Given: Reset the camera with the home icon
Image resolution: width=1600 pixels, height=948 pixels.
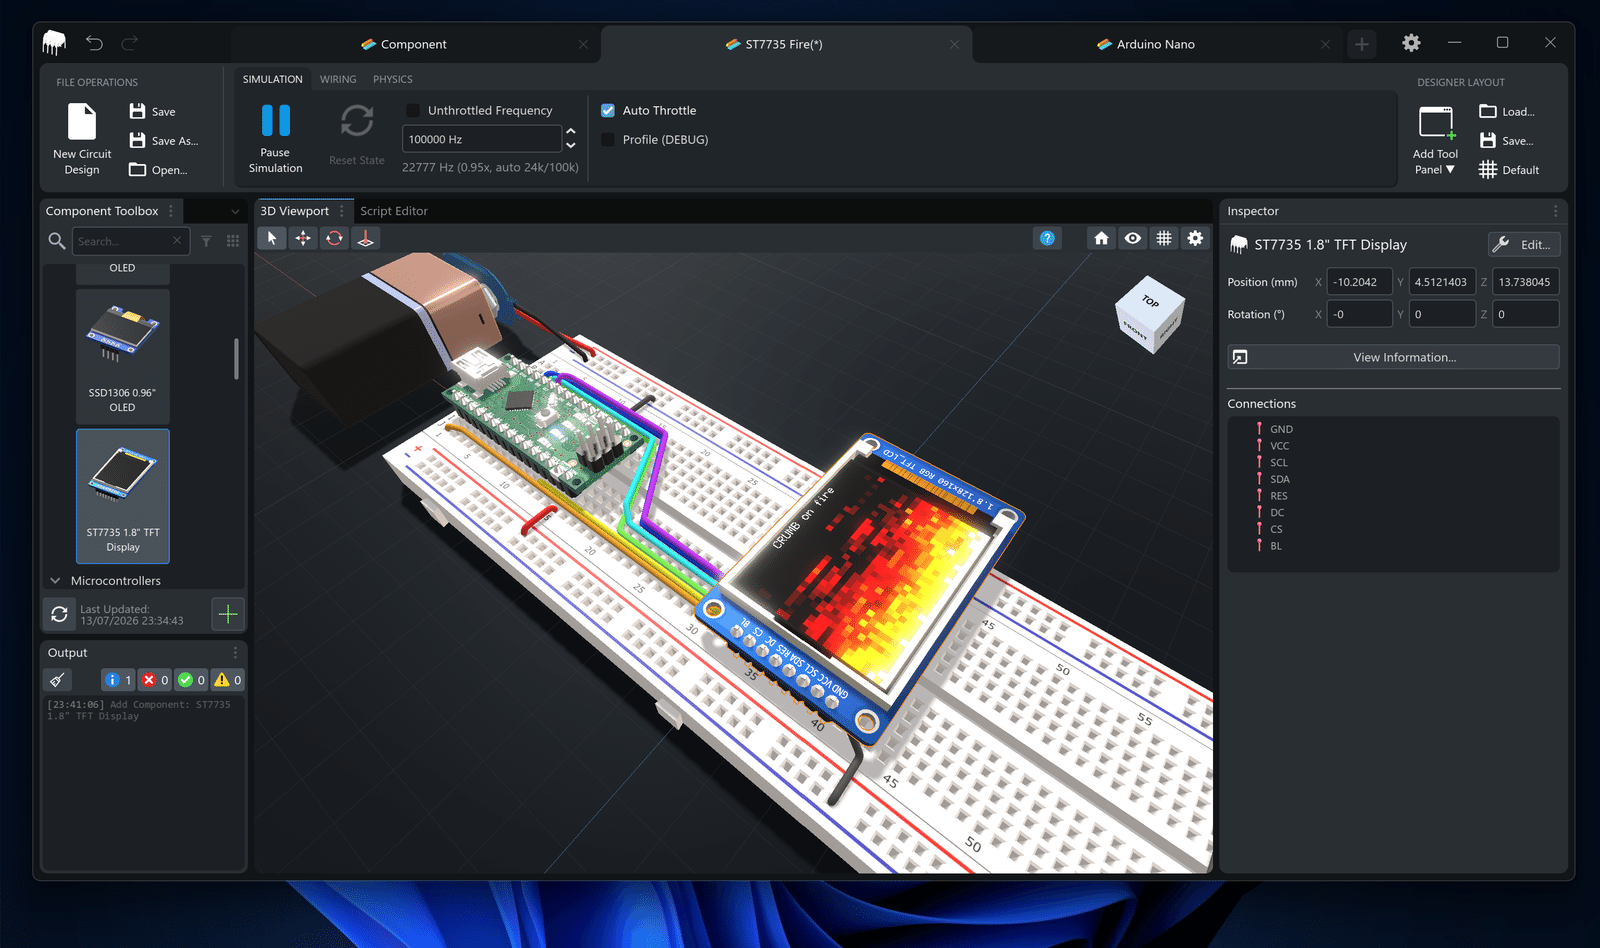Looking at the screenshot, I should (x=1101, y=238).
